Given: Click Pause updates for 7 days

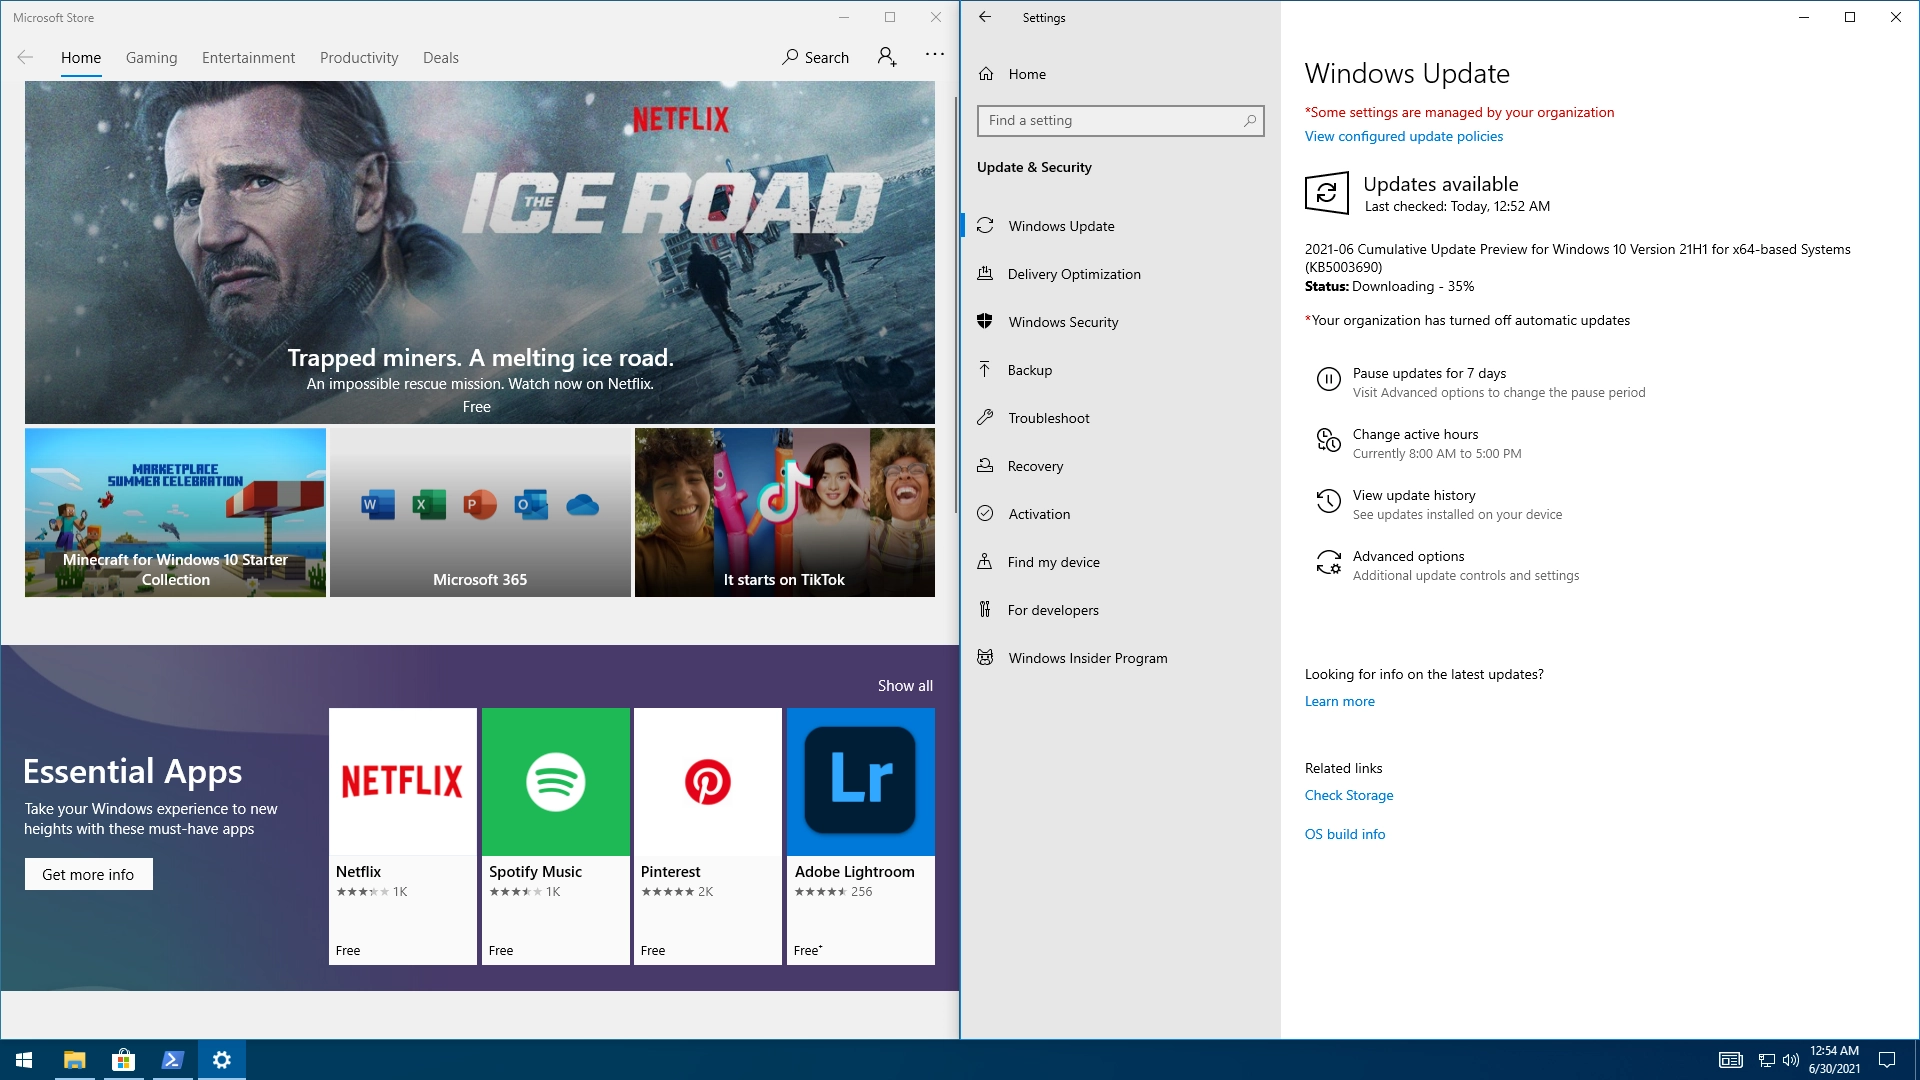Looking at the screenshot, I should (x=1429, y=373).
